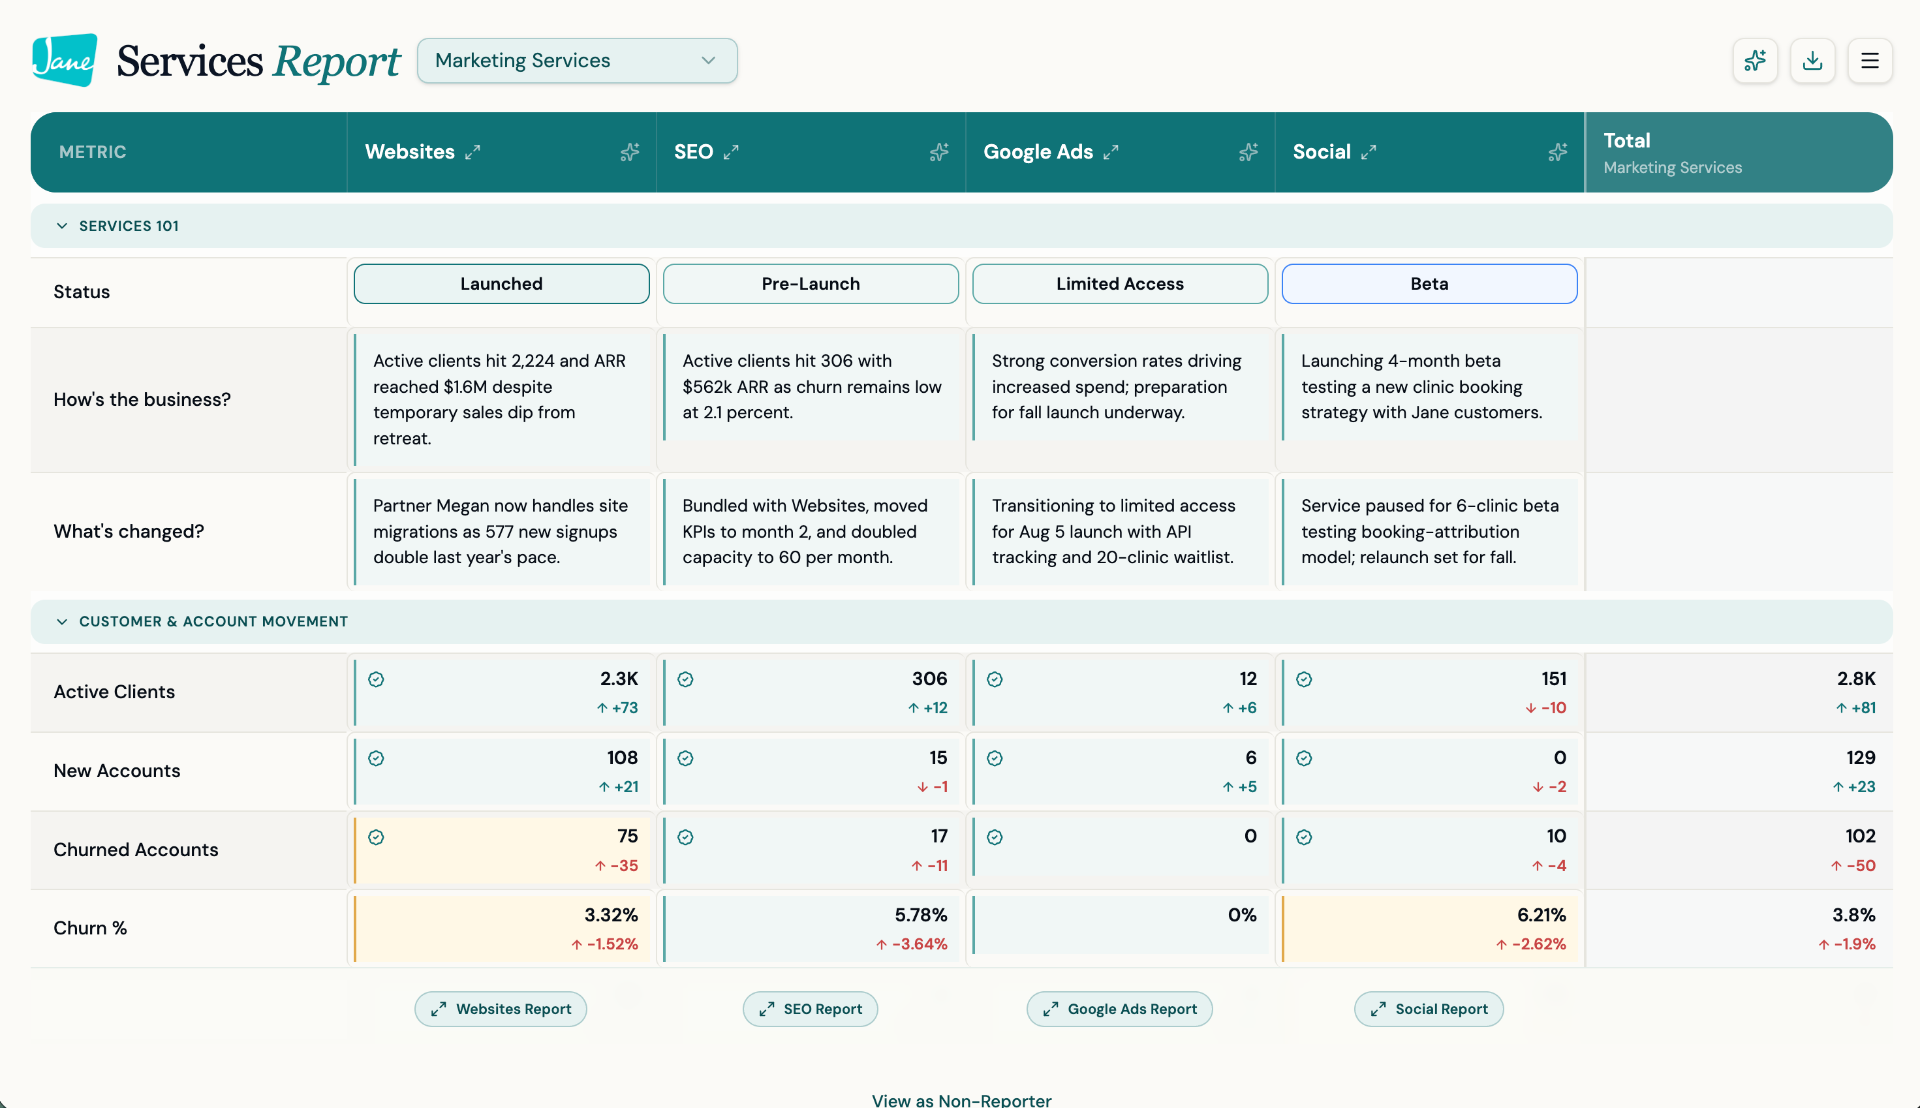Image resolution: width=1920 pixels, height=1108 pixels.
Task: Click the check icon in SEO New Accounts cell
Action: (x=685, y=758)
